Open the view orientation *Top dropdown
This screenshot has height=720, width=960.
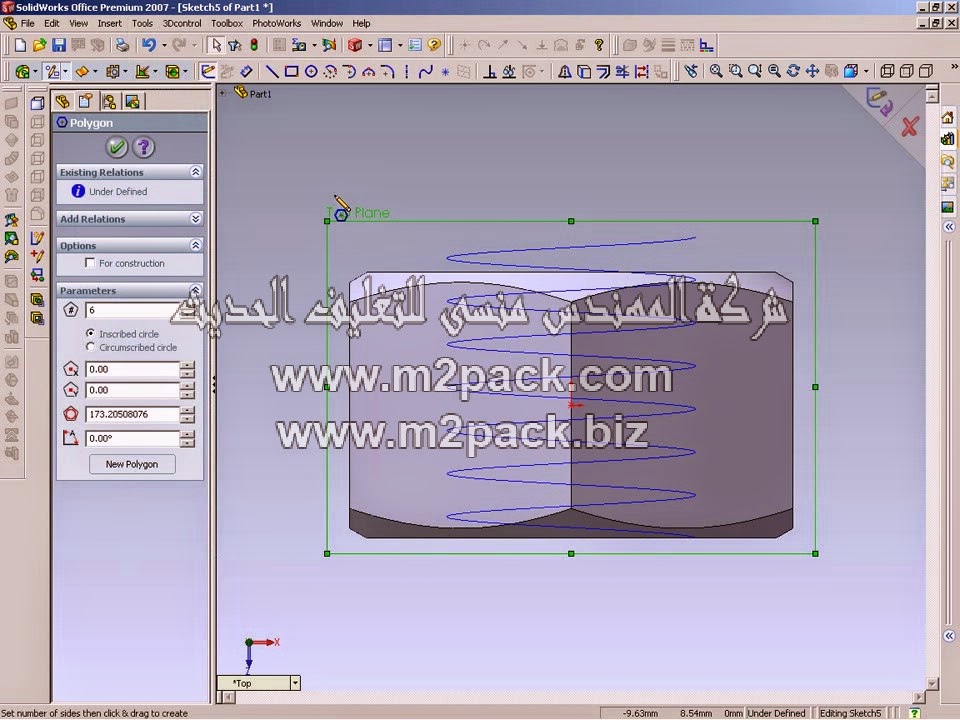tap(295, 683)
